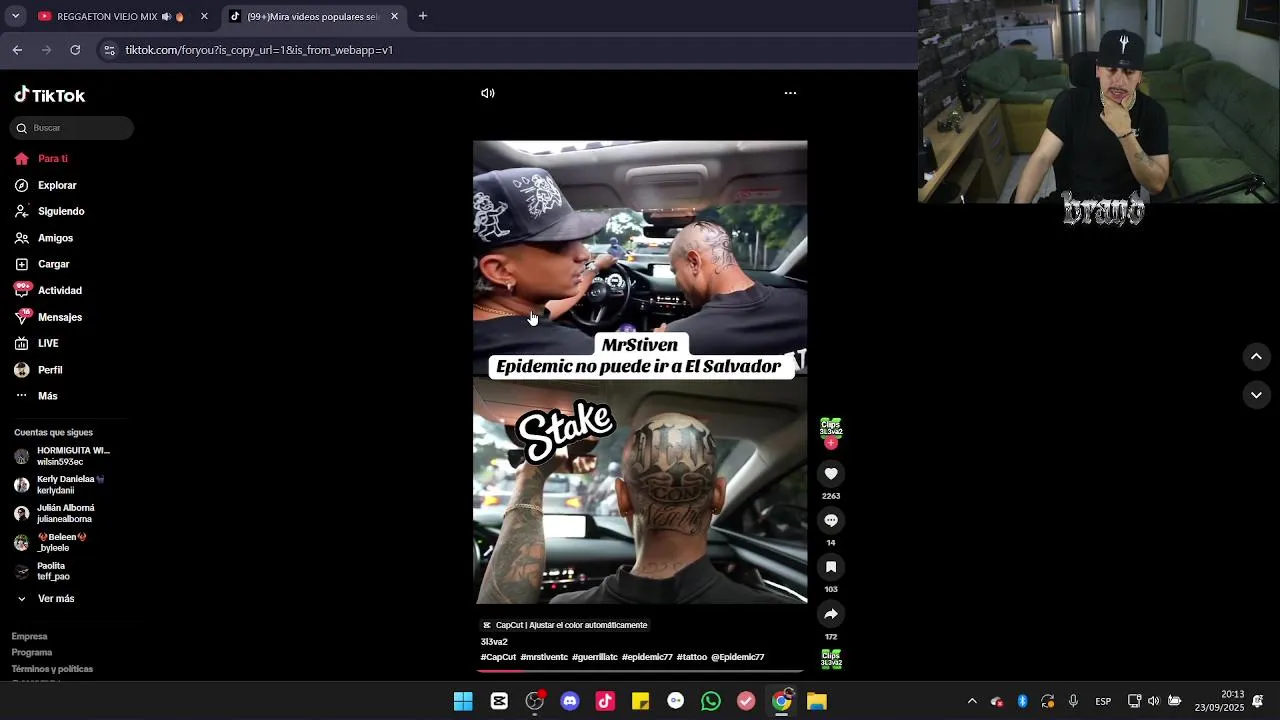Click the #tattoo hashtag
This screenshot has width=1280, height=720.
click(x=692, y=657)
